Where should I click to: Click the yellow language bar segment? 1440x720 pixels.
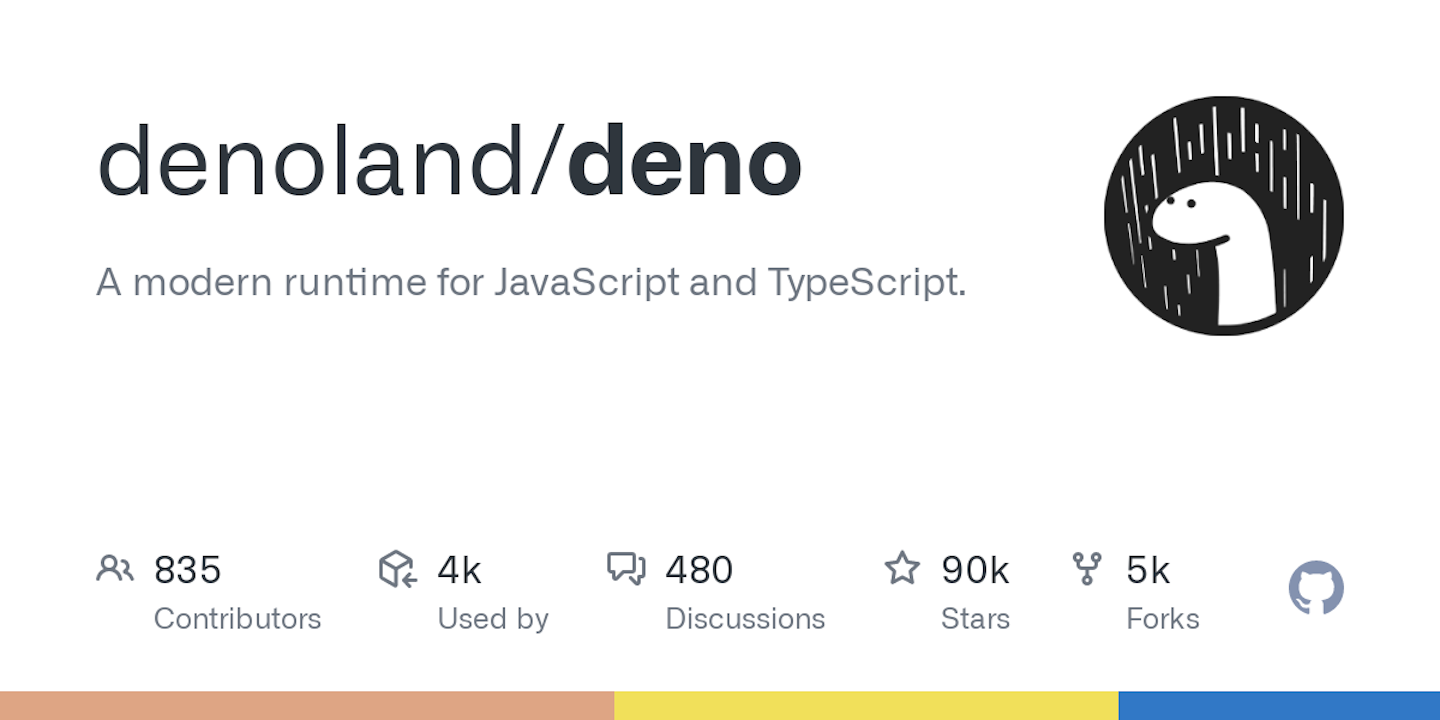(866, 705)
